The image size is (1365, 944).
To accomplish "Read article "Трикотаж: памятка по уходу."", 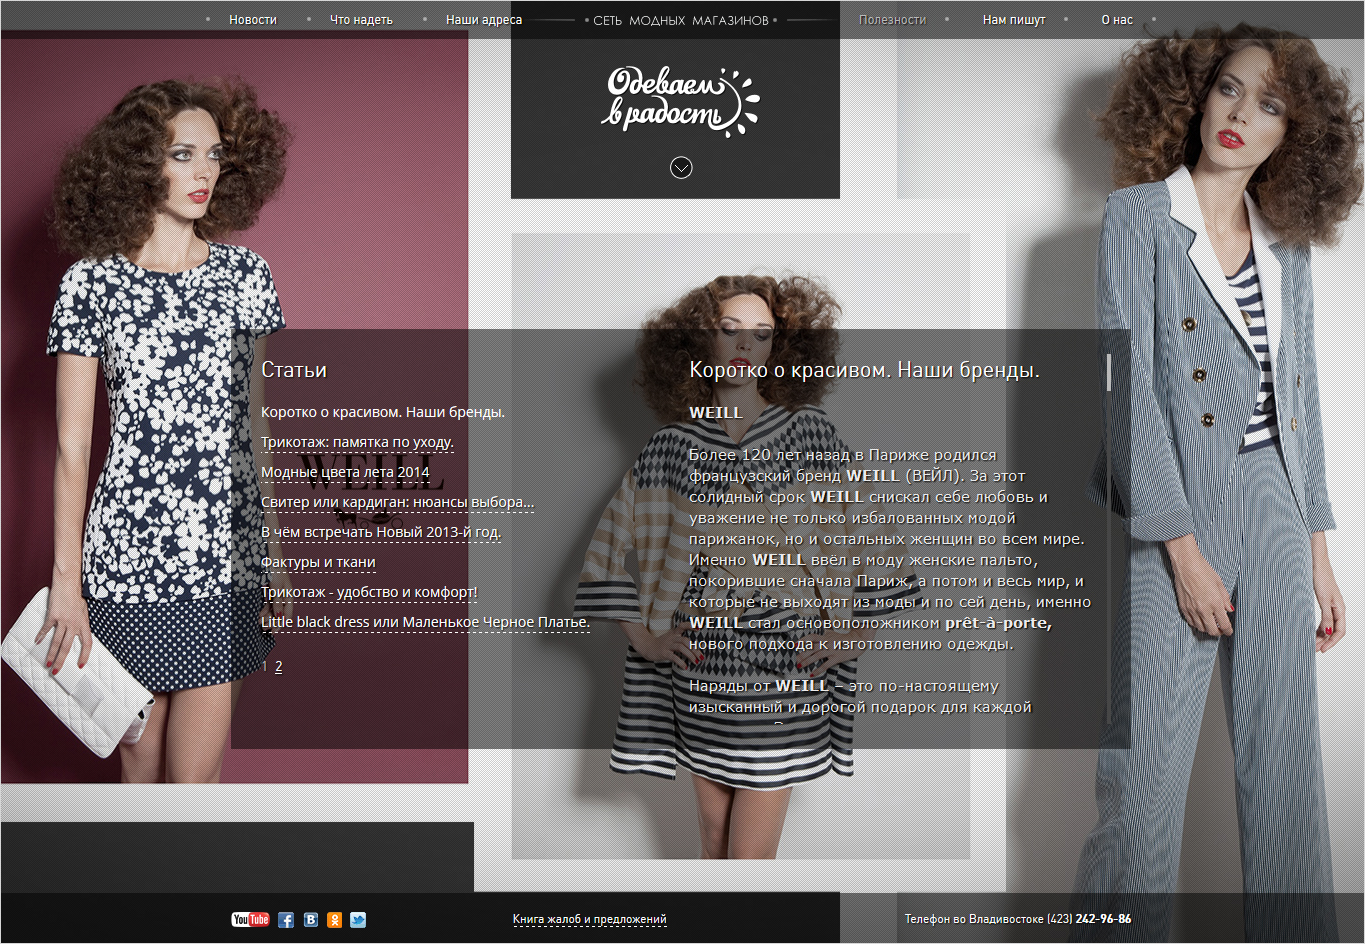I will point(357,442).
